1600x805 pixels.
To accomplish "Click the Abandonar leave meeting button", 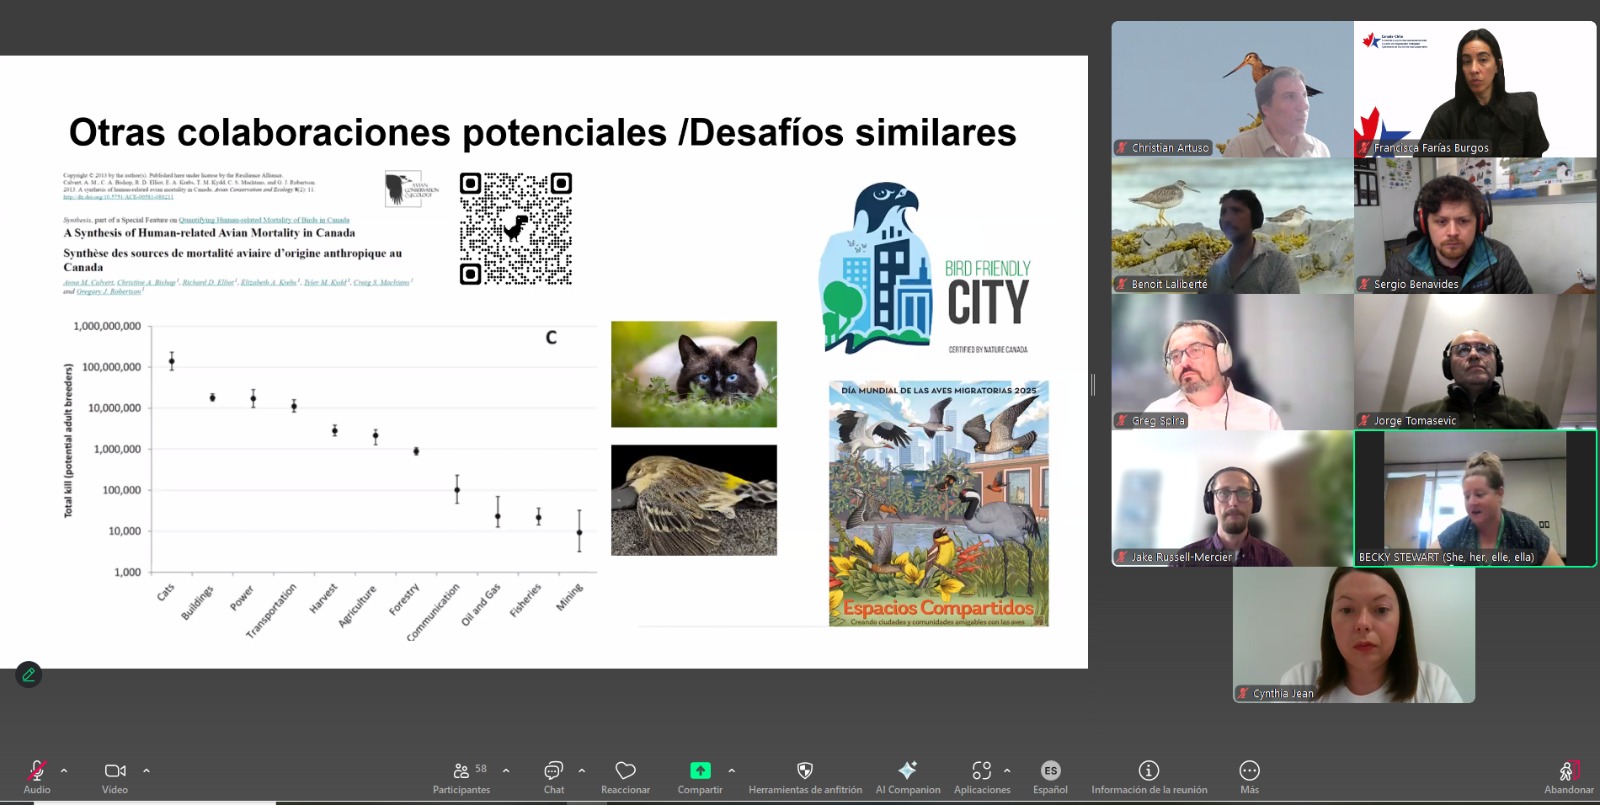I will click(x=1569, y=776).
